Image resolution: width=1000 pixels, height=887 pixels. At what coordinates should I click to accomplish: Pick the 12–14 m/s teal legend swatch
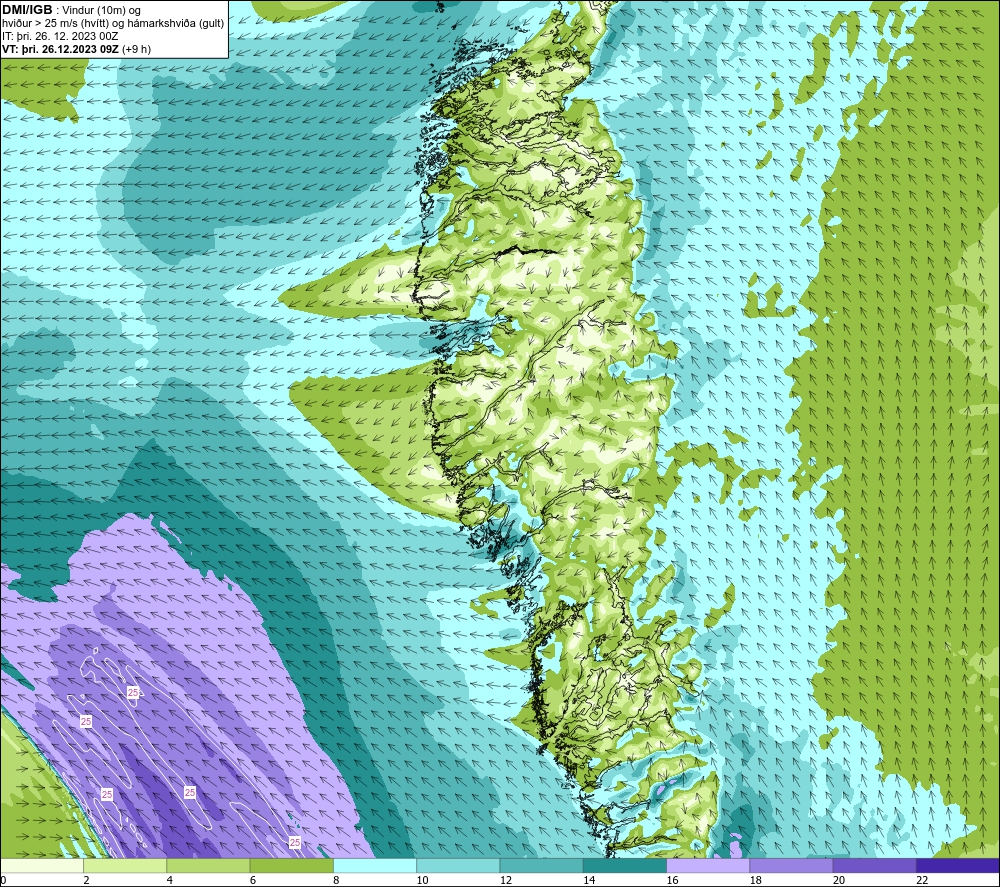tap(541, 865)
